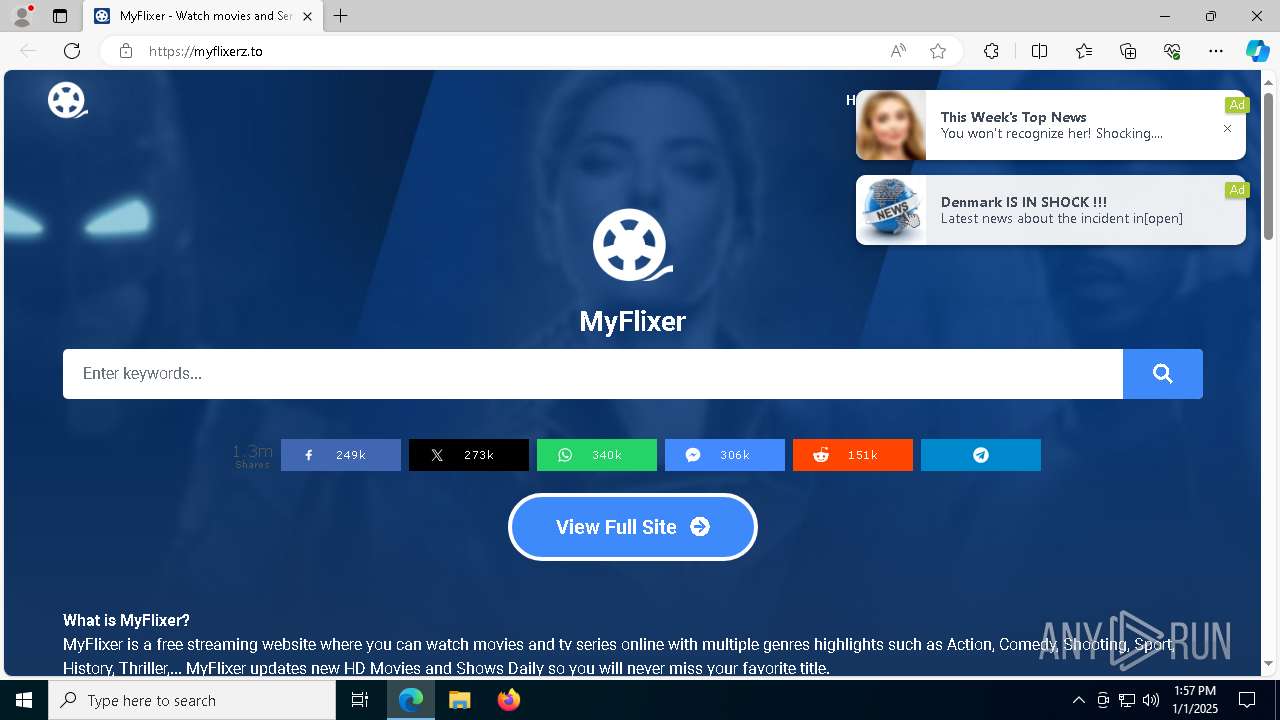
Task: Select the MyFlixer browser tab
Action: click(x=203, y=16)
